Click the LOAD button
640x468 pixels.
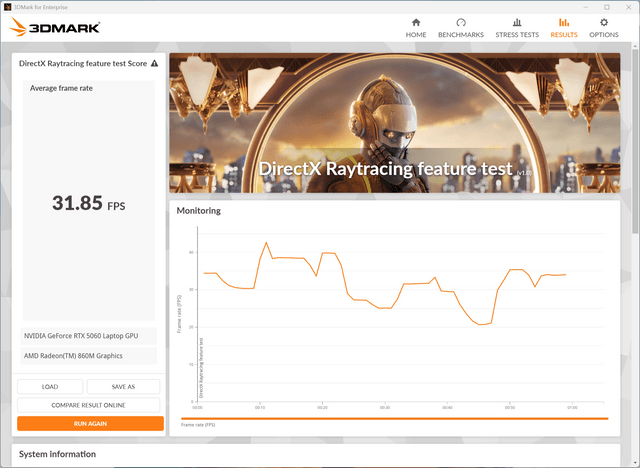(x=50, y=386)
